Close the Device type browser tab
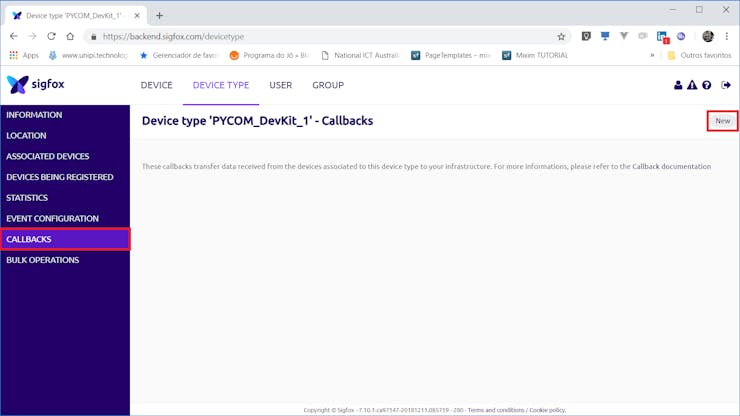 (x=137, y=16)
